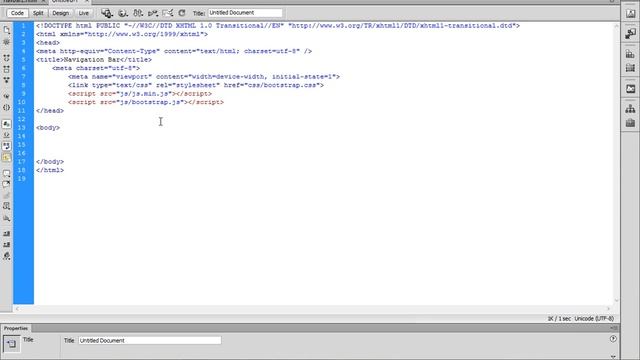Select the Properties panel tab
The height and width of the screenshot is (360, 640).
coord(16,328)
